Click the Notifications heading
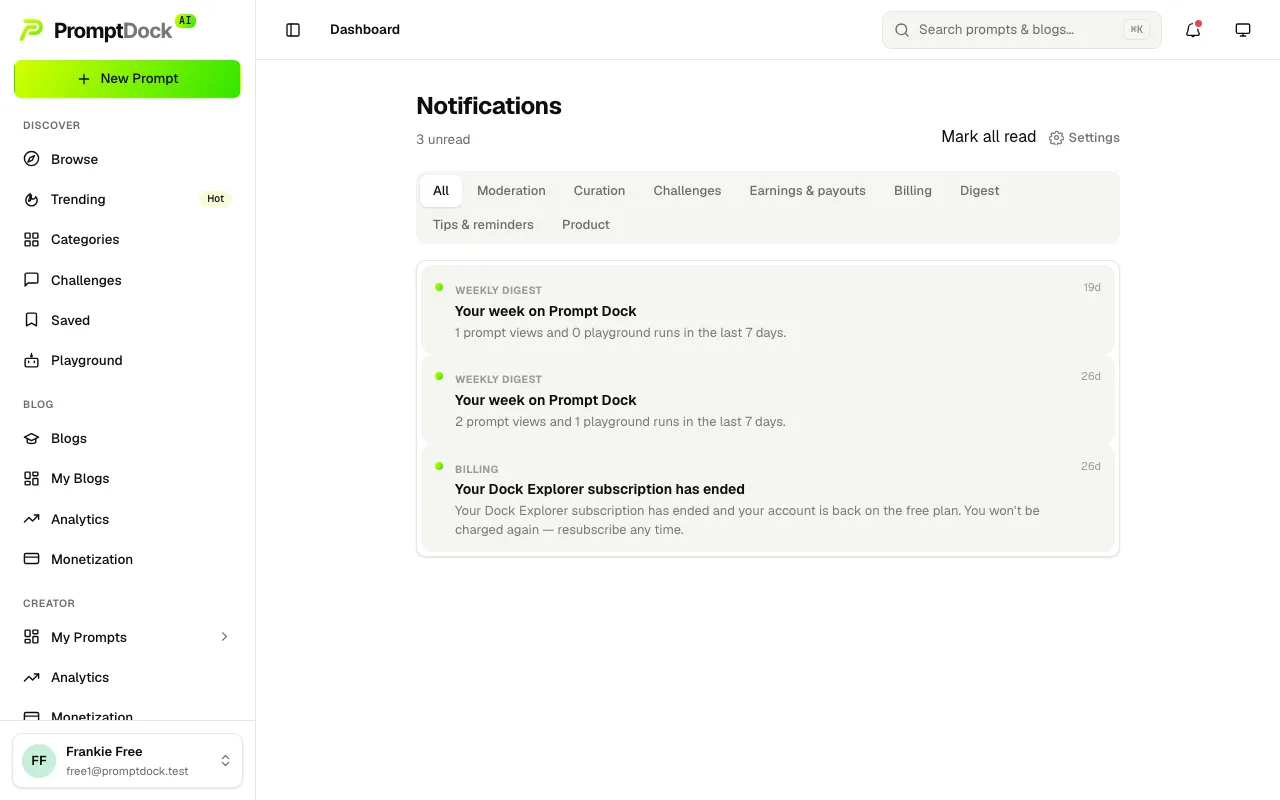Viewport: 1280px width, 800px height. pos(489,106)
